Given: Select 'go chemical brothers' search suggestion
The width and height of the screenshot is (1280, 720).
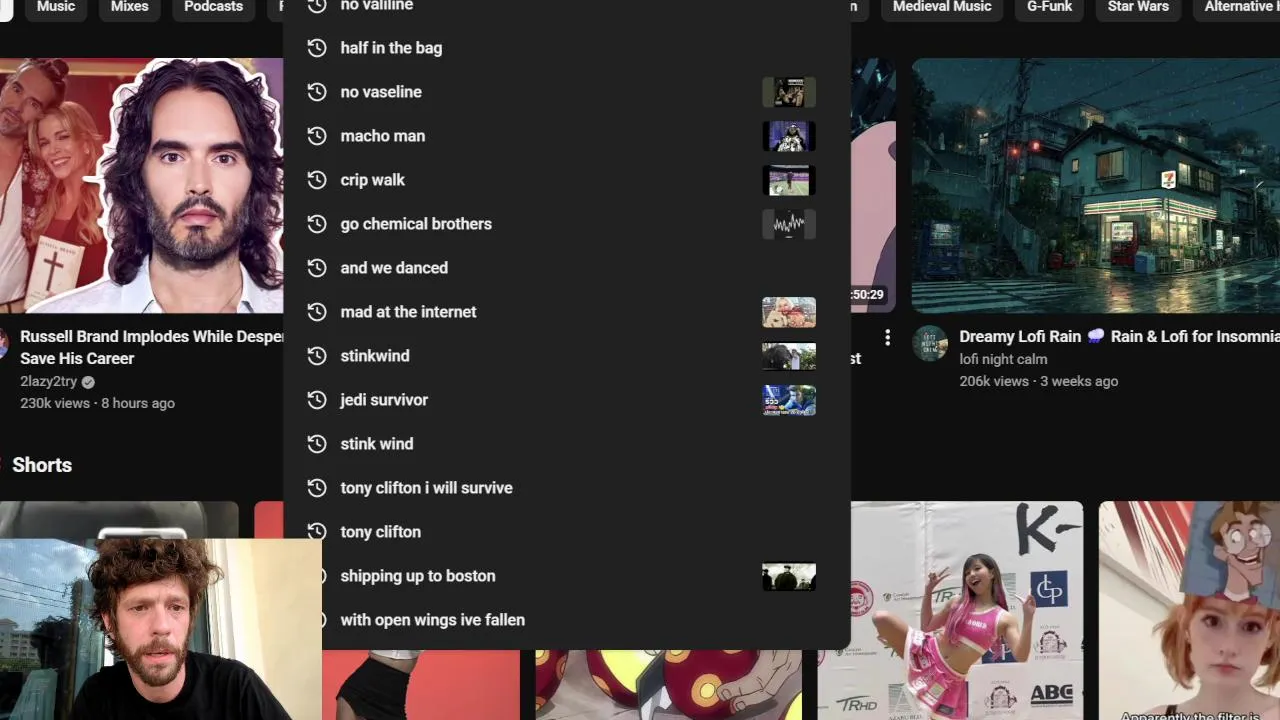Looking at the screenshot, I should [x=567, y=224].
